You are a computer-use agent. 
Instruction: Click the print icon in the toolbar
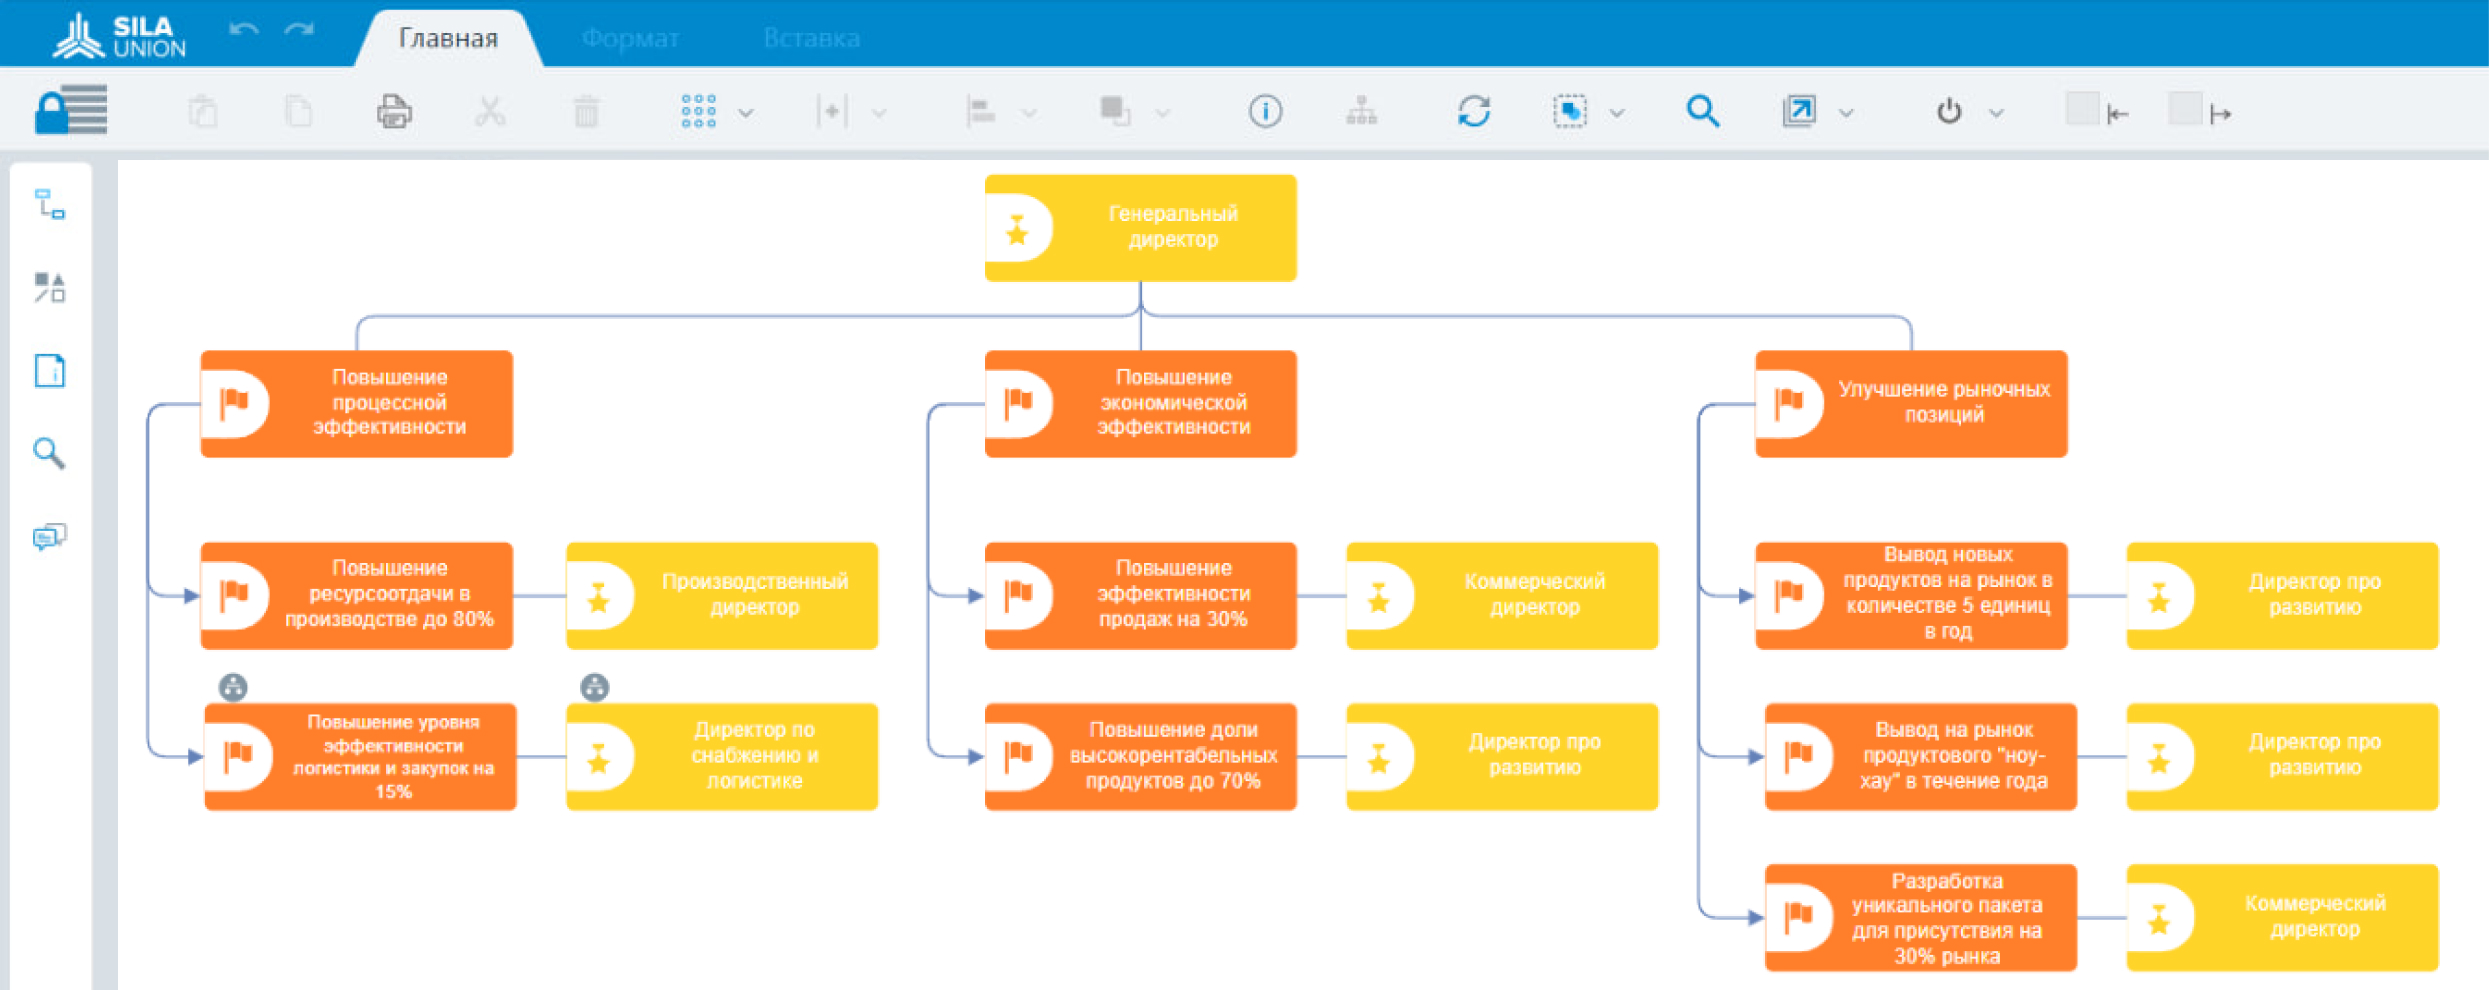click(394, 111)
